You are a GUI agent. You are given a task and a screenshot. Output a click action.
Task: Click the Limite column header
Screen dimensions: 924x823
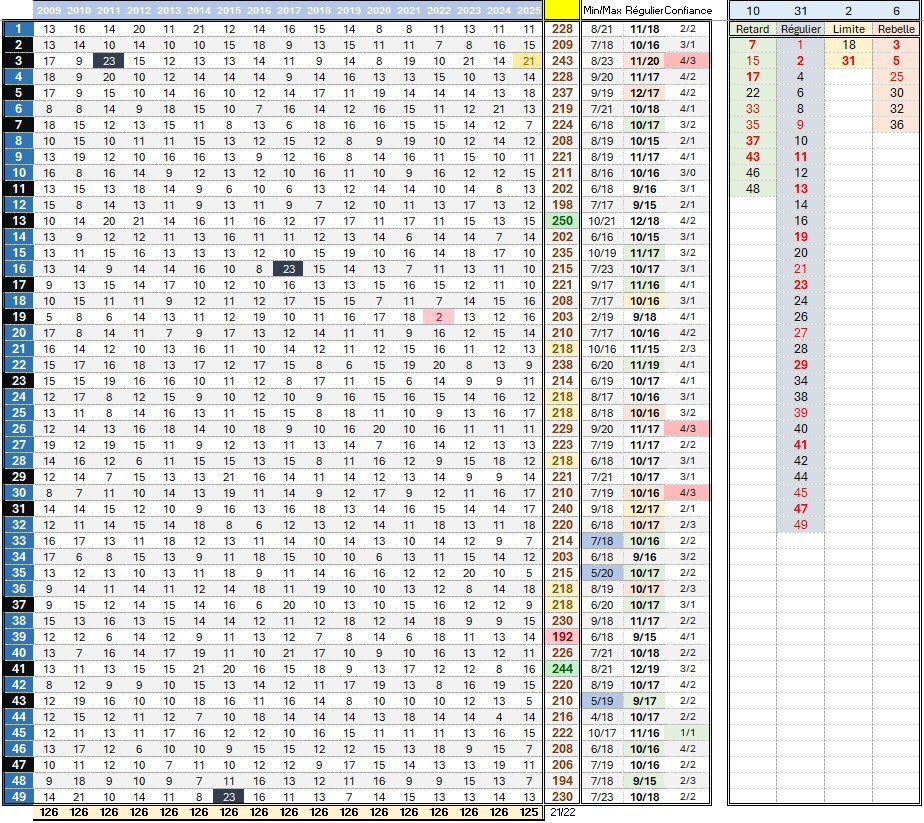pyautogui.click(x=849, y=29)
